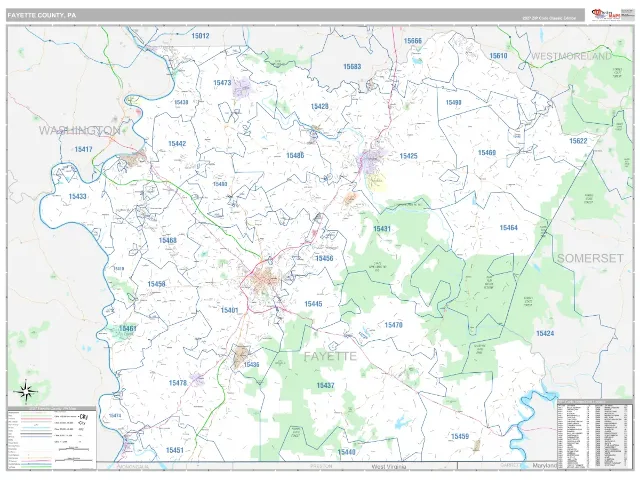Select ZIP code label 15464
640x480 pixels.
[x=509, y=228]
